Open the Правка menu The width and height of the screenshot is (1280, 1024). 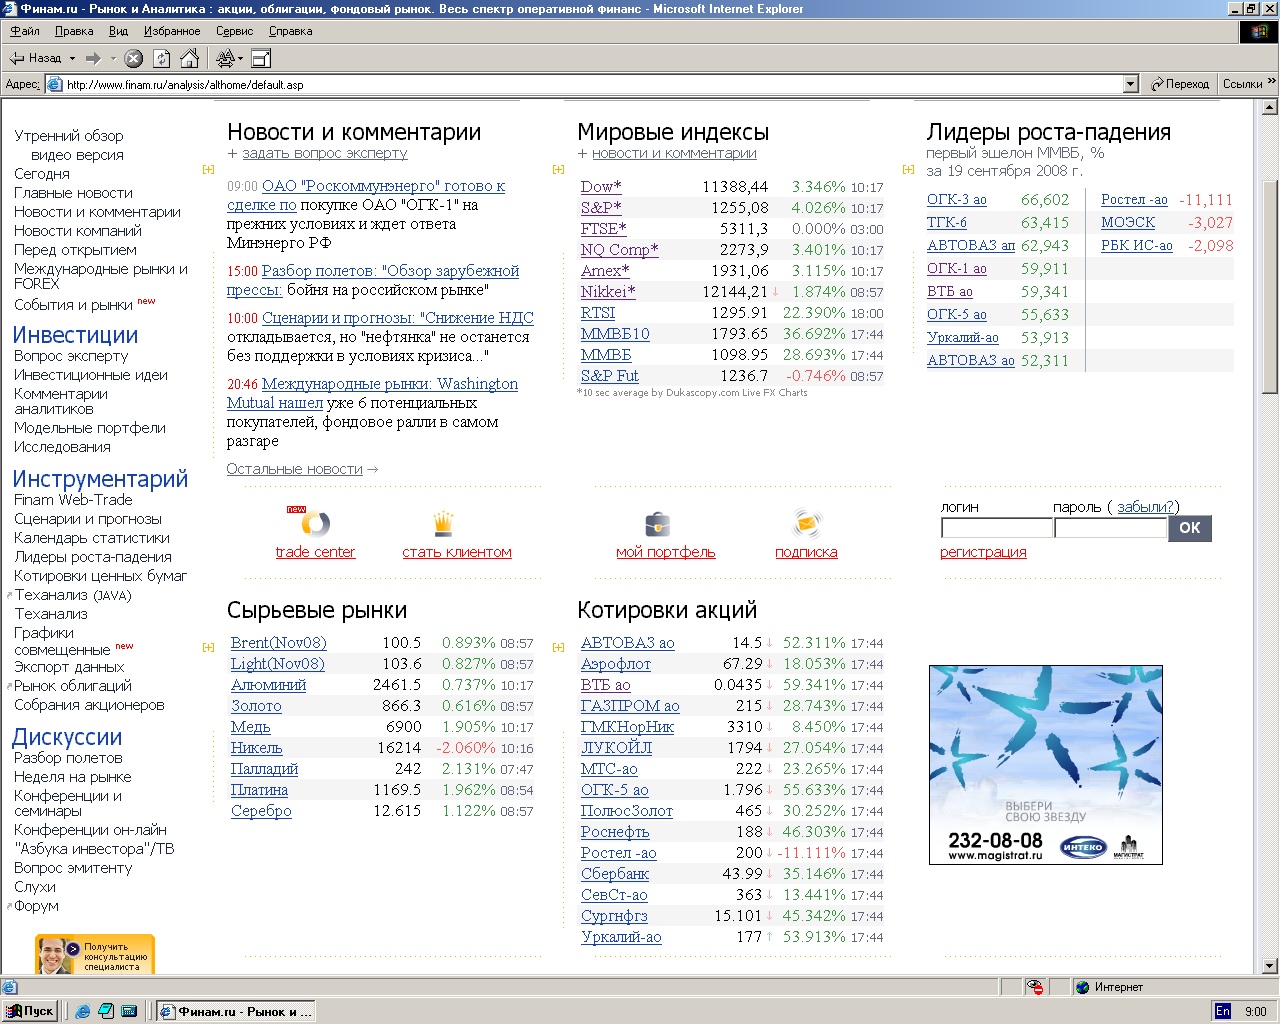point(74,31)
